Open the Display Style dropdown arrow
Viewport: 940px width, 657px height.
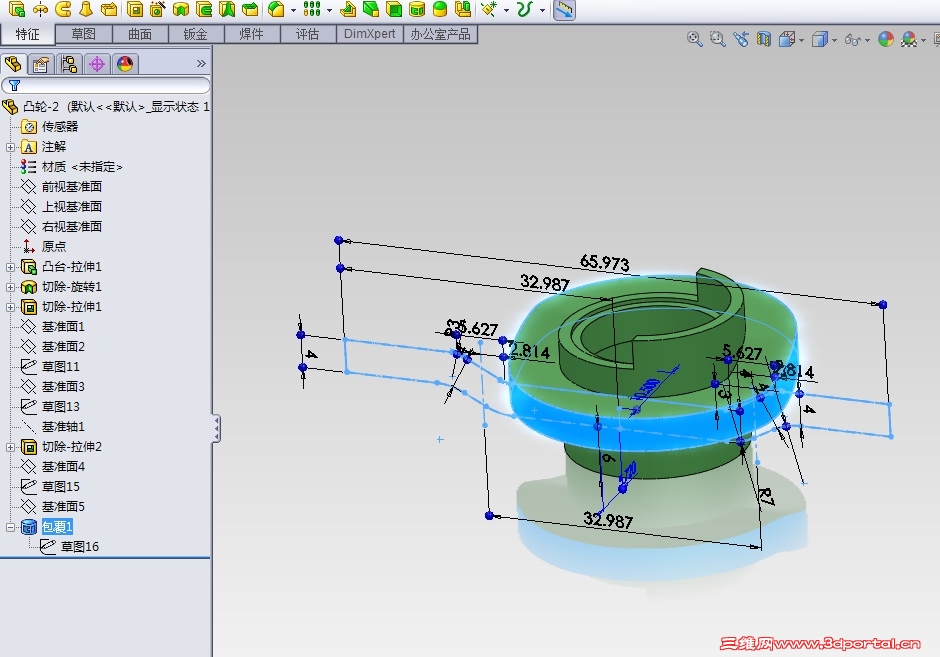[x=834, y=41]
